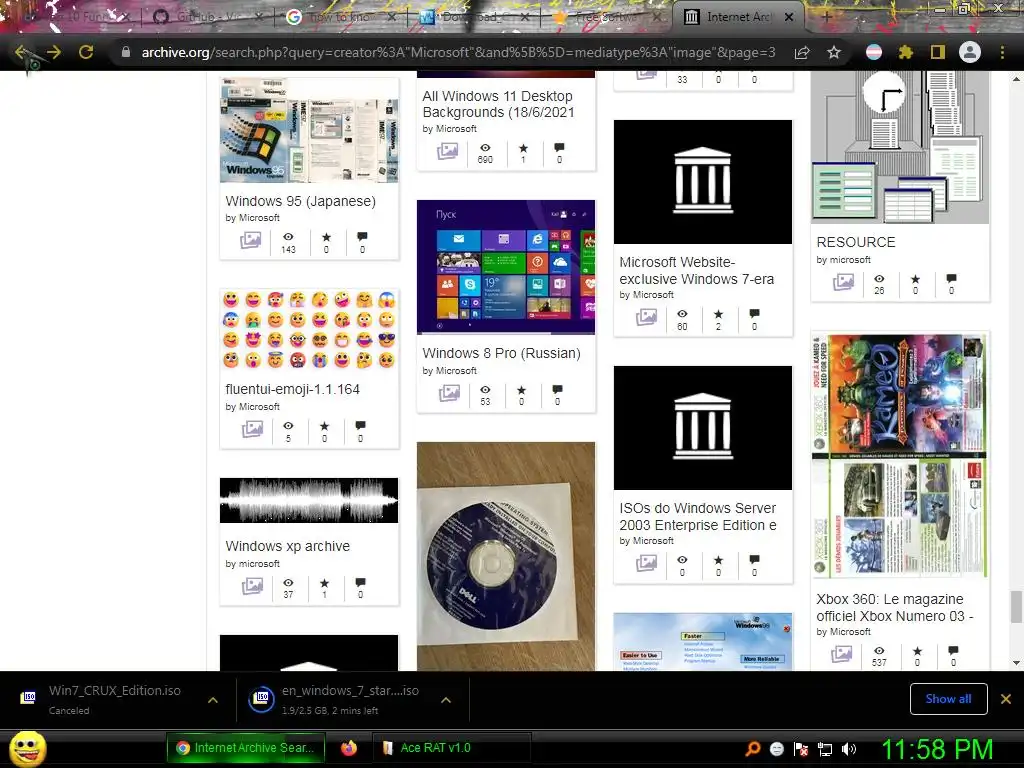Open the Windows 95 (Japanese) thumbnail
Viewport: 1024px width, 768px height.
[x=309, y=130]
